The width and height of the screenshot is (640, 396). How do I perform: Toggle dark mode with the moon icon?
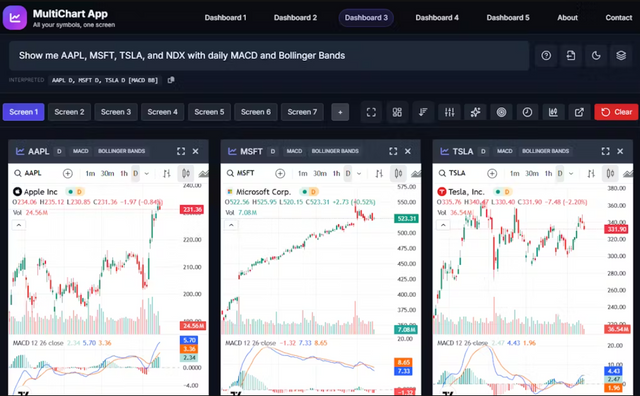[596, 56]
